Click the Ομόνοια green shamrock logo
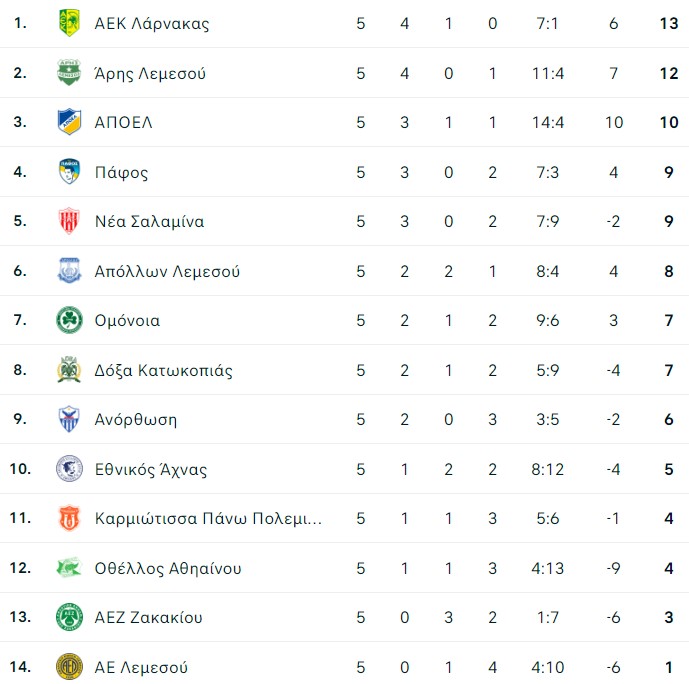 tap(69, 320)
